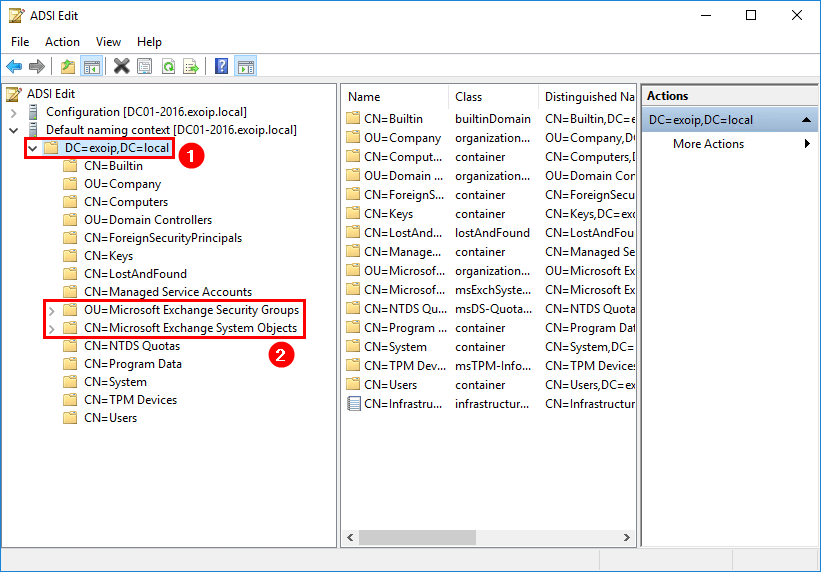
Task: Select CN=Program ... row in the list
Action: click(490, 328)
